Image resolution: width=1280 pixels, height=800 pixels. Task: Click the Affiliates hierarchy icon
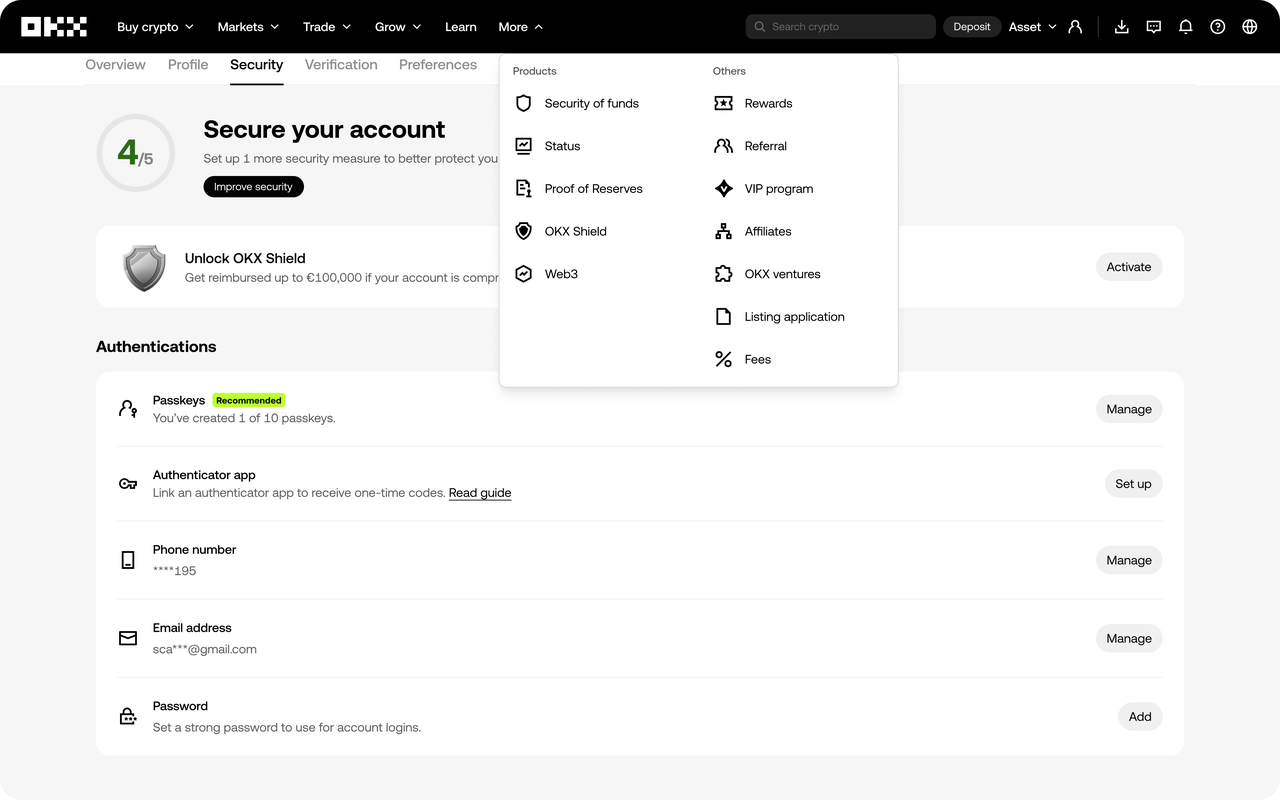click(723, 231)
